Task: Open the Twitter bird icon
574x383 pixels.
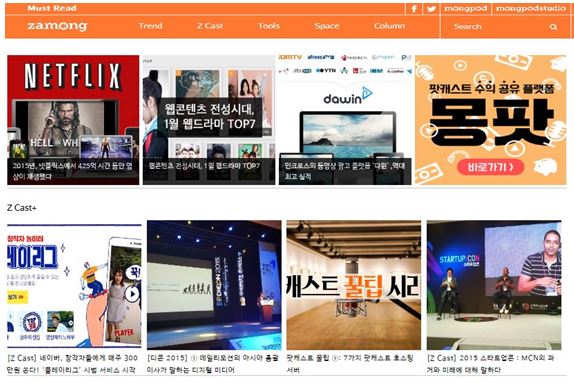Action: click(431, 8)
